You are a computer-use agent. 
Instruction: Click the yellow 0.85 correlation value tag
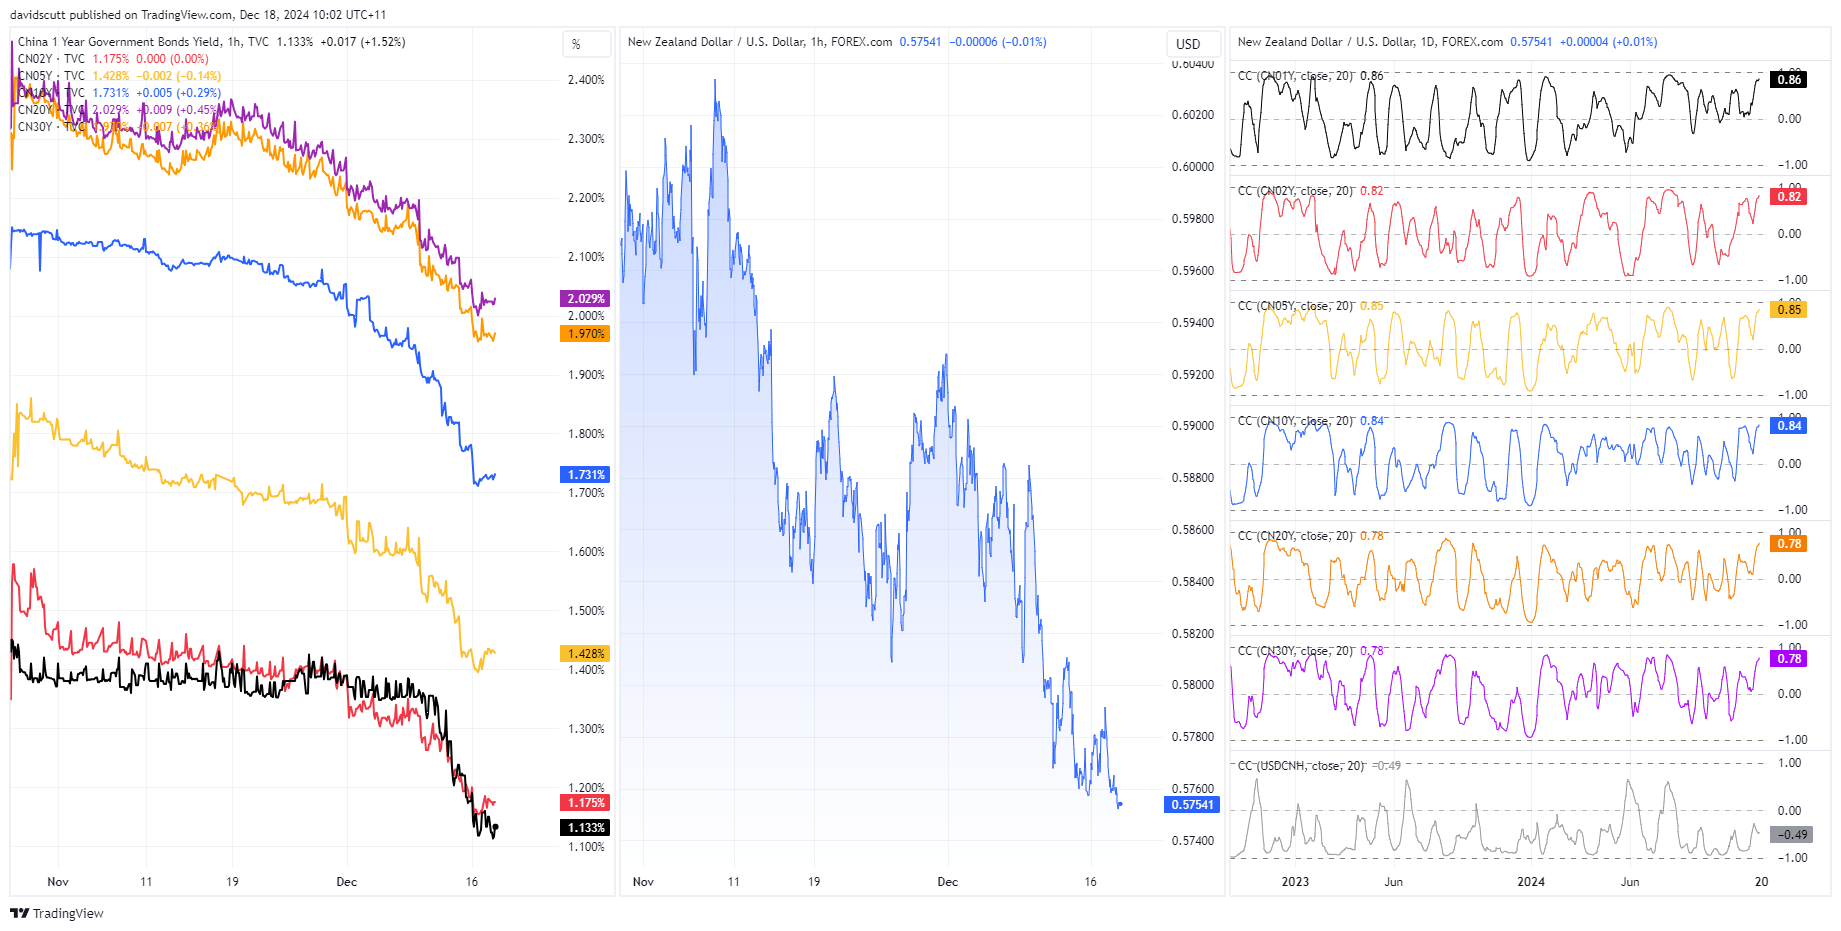pyautogui.click(x=1789, y=310)
